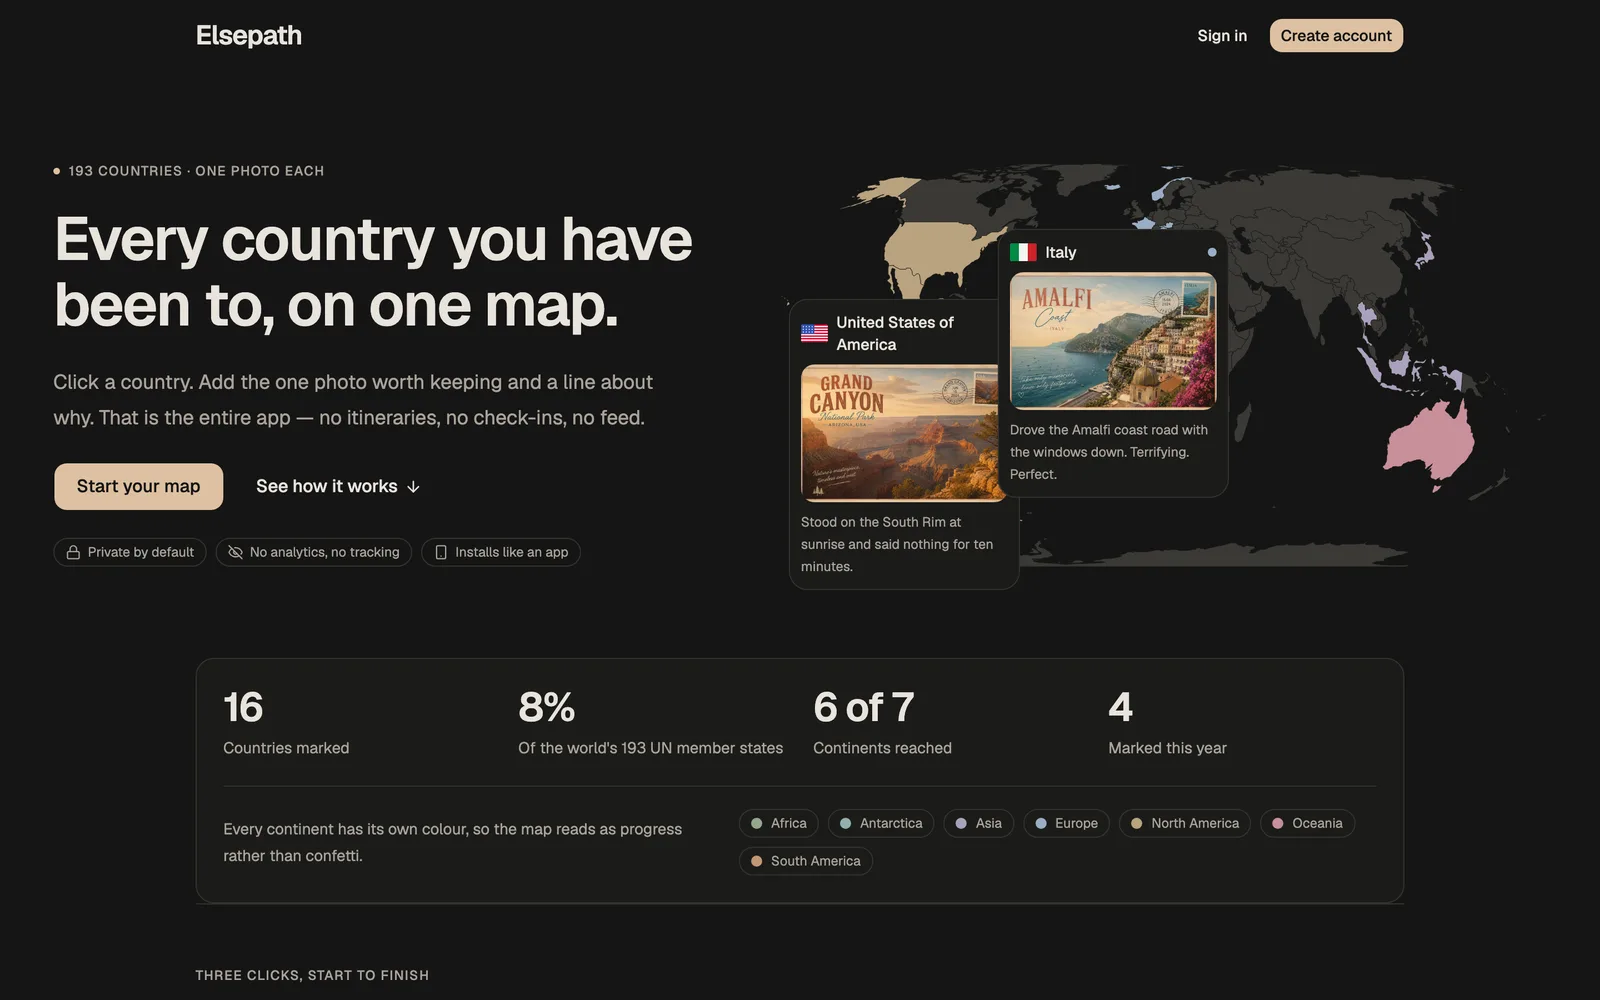Click the lock icon in Private by default
Image resolution: width=1600 pixels, height=1000 pixels.
[x=73, y=552]
